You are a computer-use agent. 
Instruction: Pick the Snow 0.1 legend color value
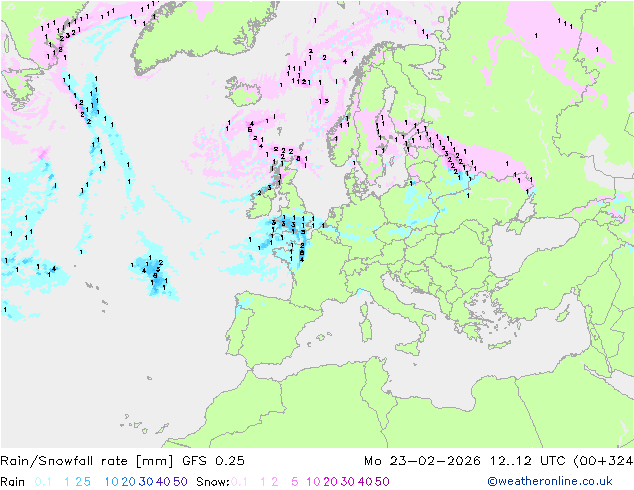click(x=239, y=482)
